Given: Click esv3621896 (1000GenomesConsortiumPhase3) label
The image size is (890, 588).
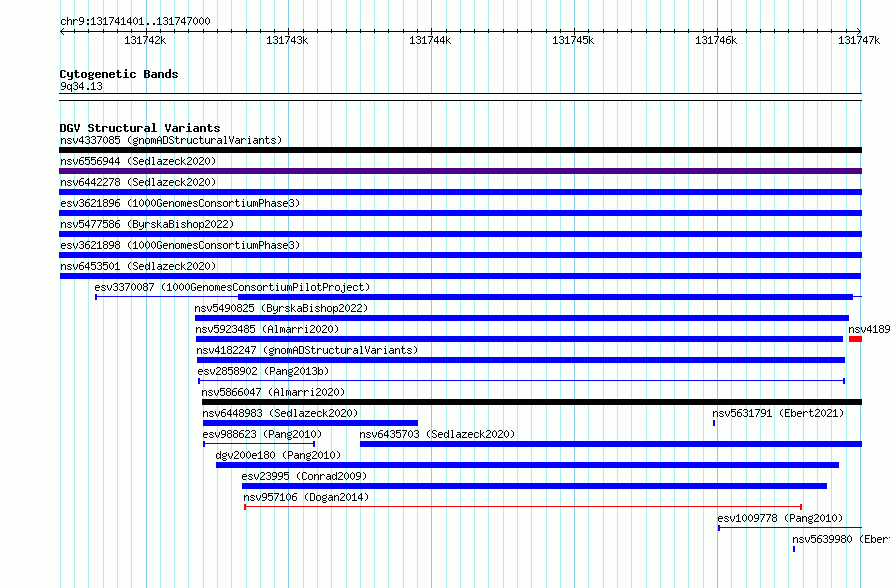Looking at the screenshot, I should click(180, 203).
